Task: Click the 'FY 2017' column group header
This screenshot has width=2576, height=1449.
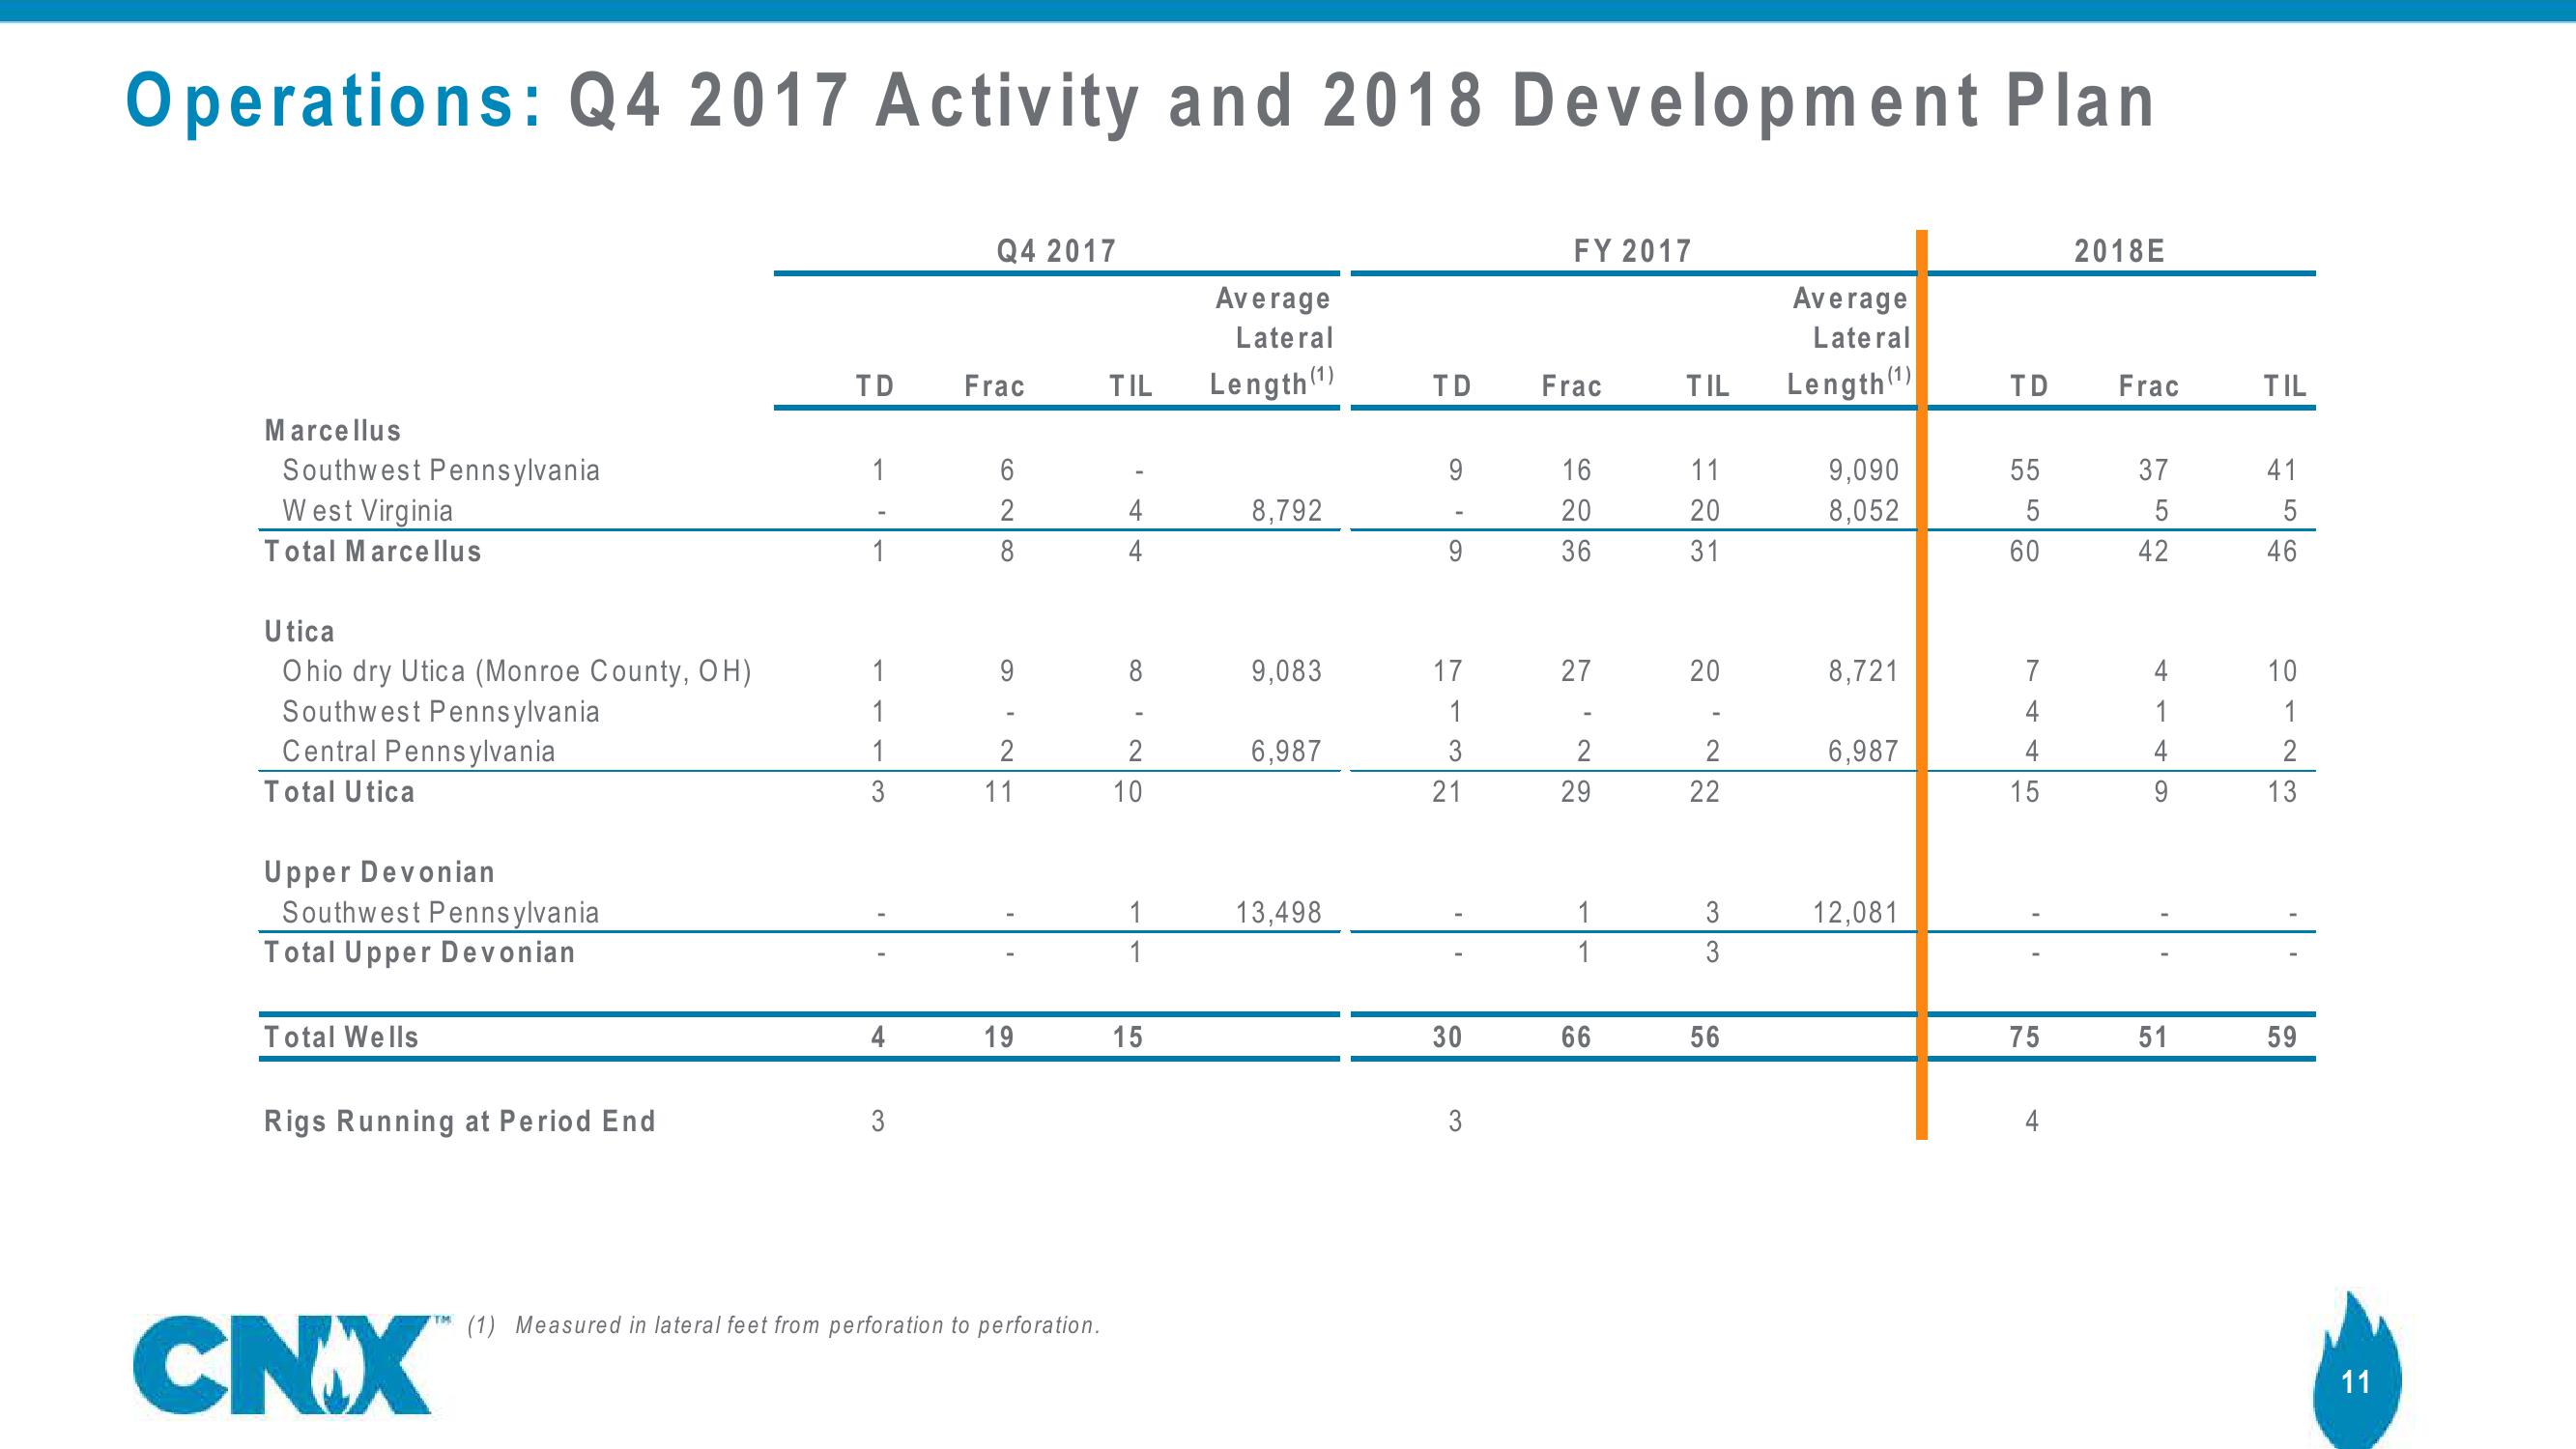Action: tap(1632, 251)
